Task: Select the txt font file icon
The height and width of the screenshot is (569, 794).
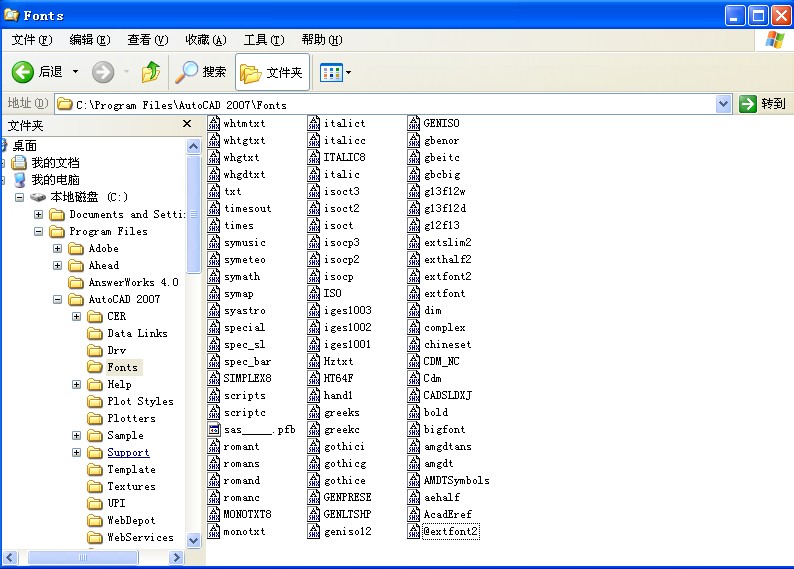Action: click(x=214, y=191)
